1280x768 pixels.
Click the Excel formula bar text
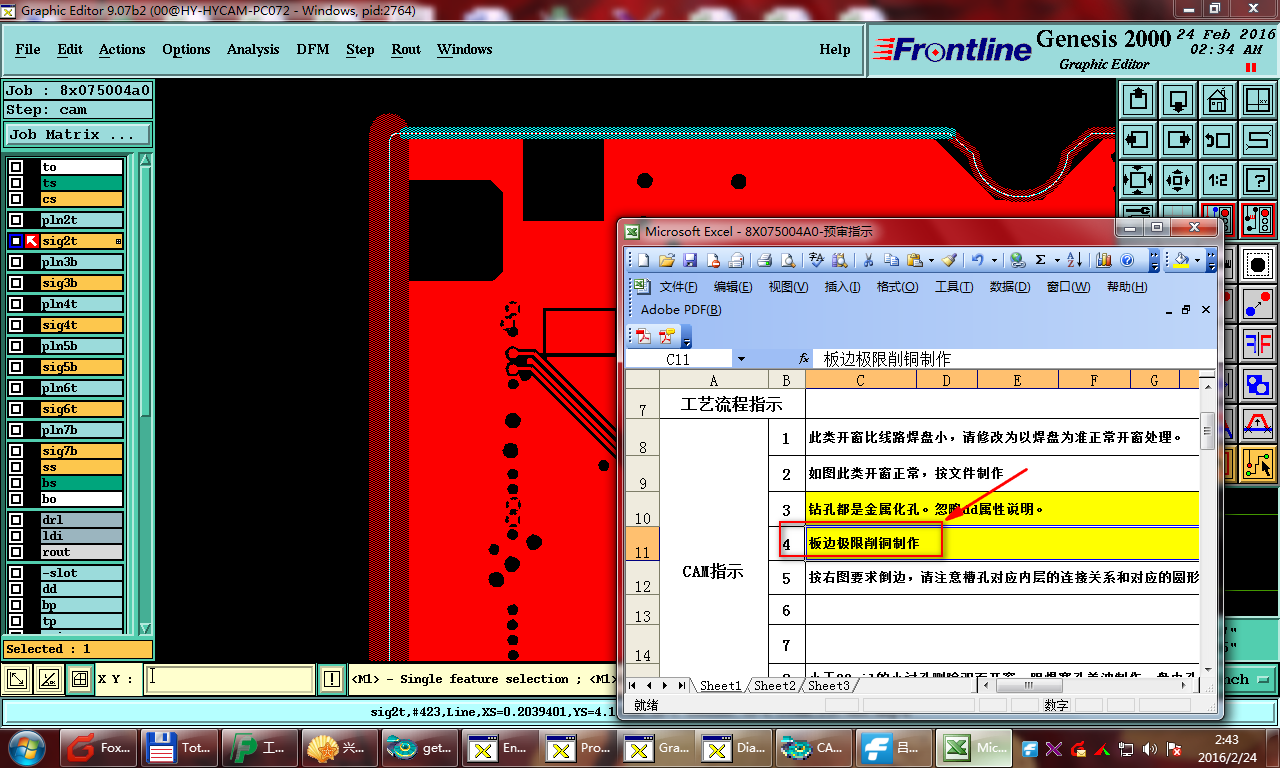pyautogui.click(x=888, y=359)
